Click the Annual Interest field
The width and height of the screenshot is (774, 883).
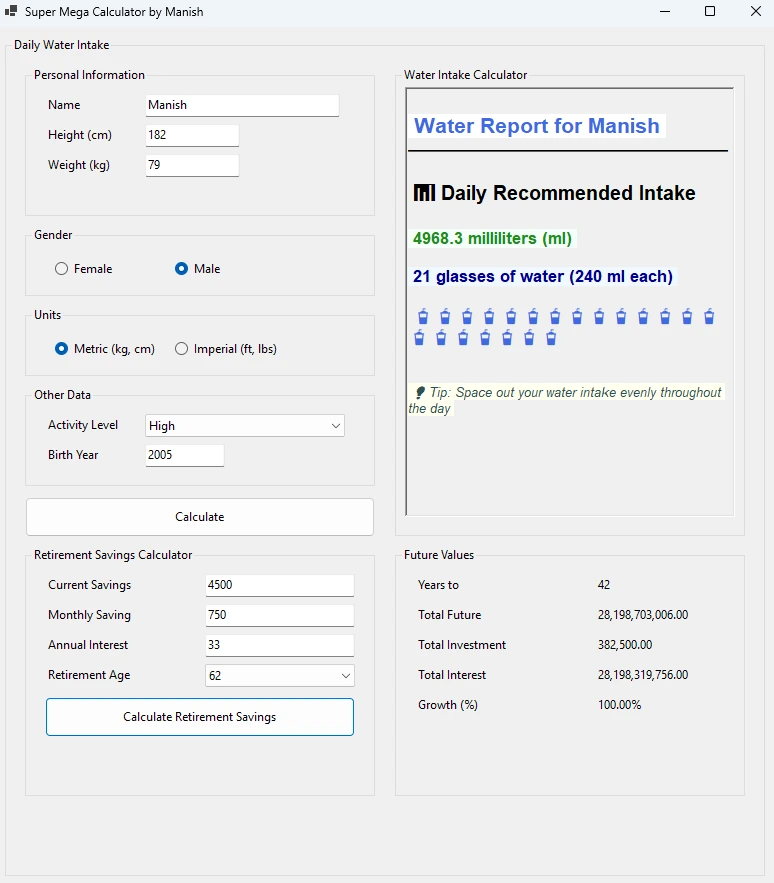[279, 646]
